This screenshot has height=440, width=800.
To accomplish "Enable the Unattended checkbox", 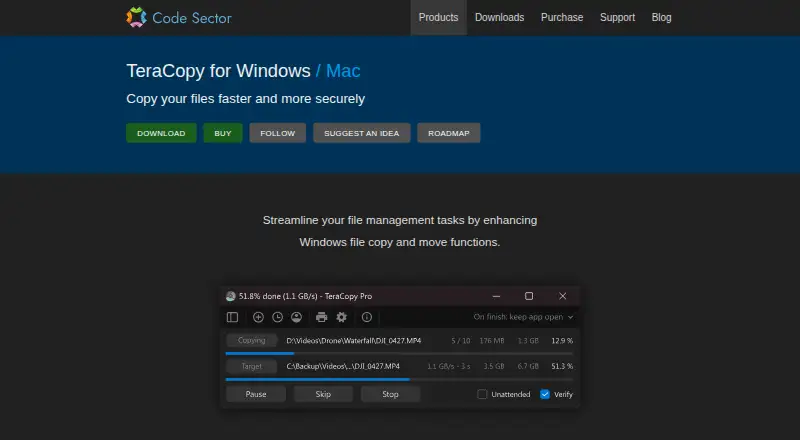I will pyautogui.click(x=482, y=394).
